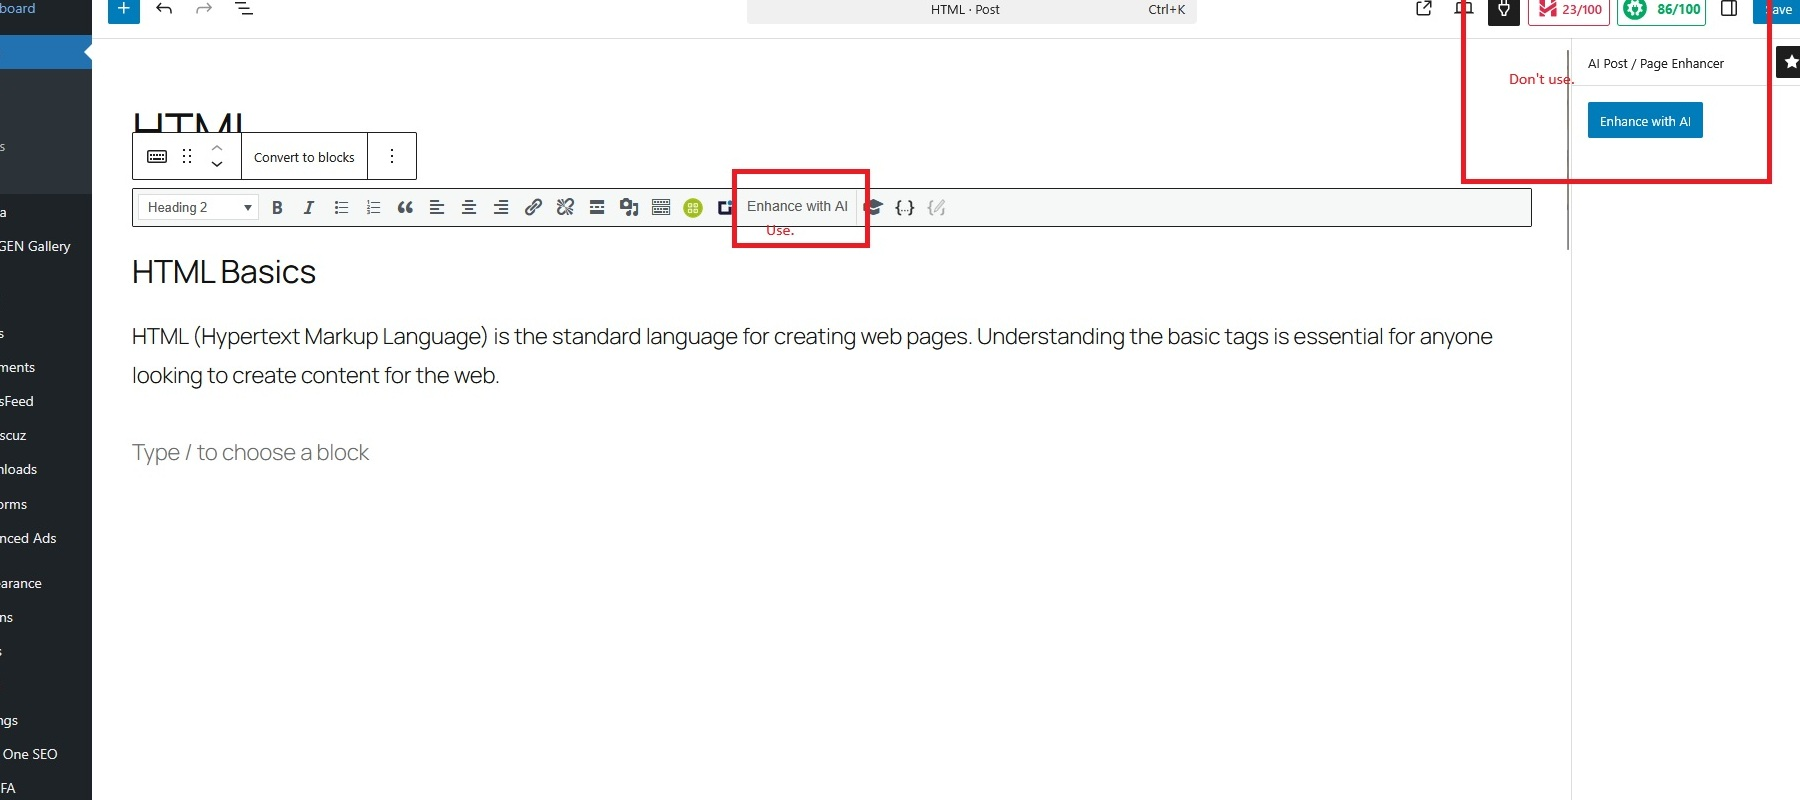
Task: Open the All in One SEO menu
Action: click(30, 754)
